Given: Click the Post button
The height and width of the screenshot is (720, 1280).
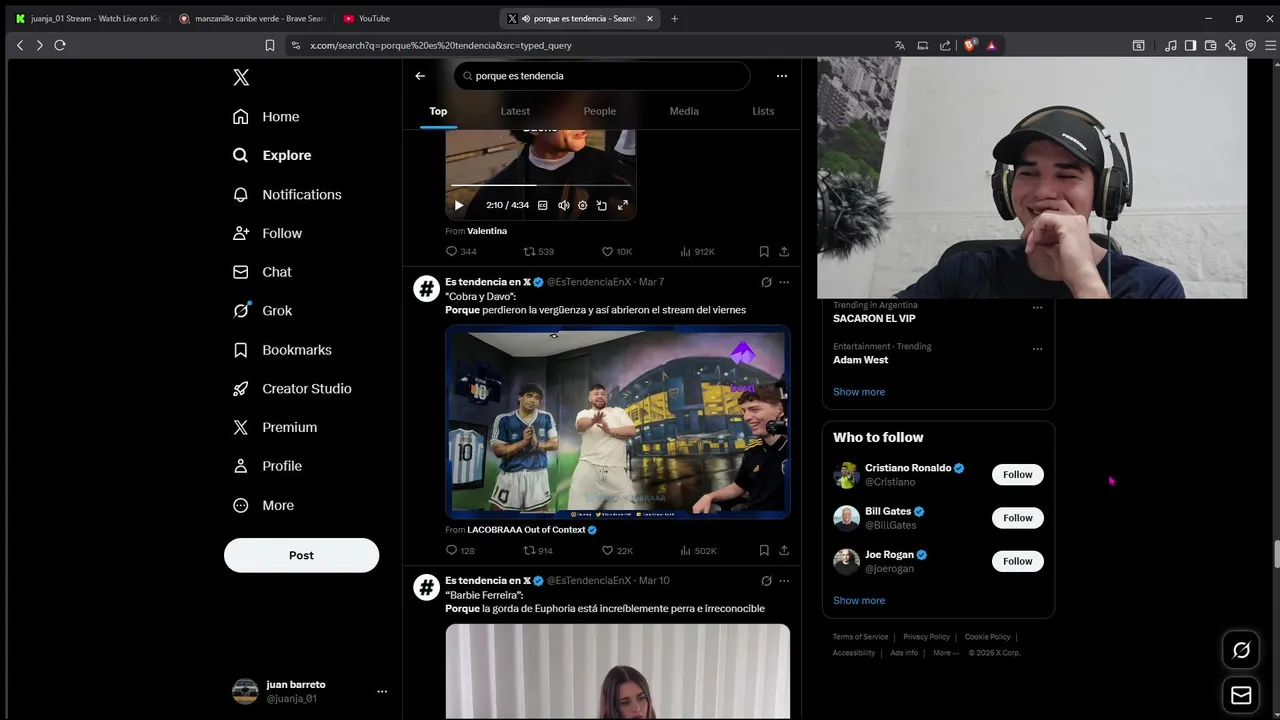Looking at the screenshot, I should tap(301, 555).
